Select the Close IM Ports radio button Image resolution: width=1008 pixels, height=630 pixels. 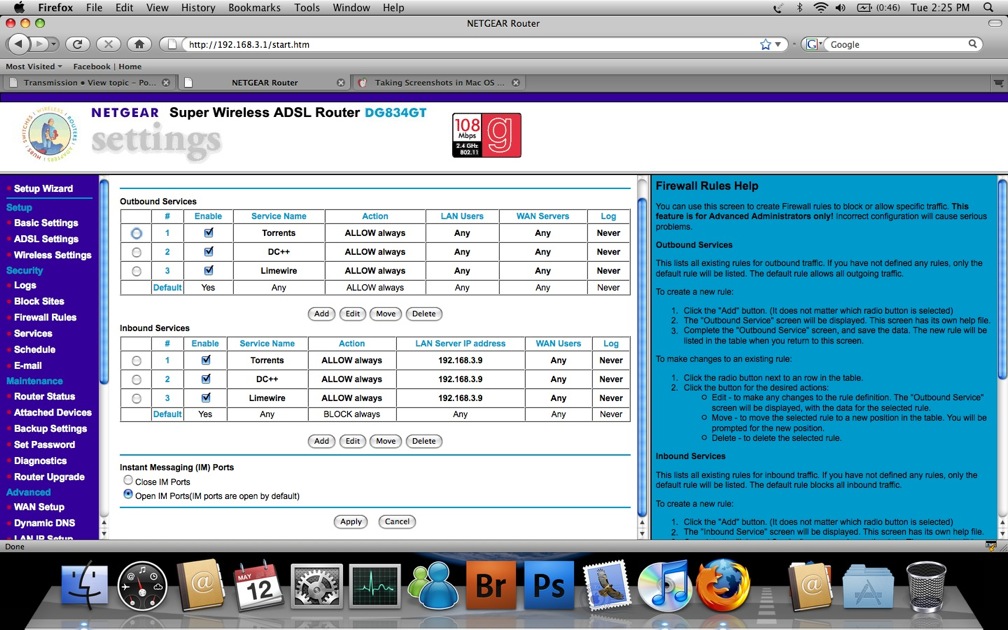coord(128,480)
